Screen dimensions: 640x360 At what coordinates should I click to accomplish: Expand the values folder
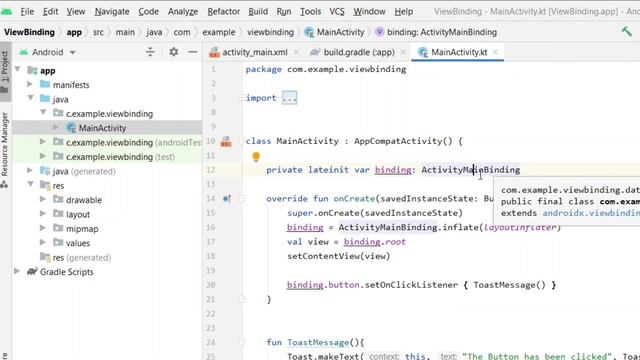(42, 242)
